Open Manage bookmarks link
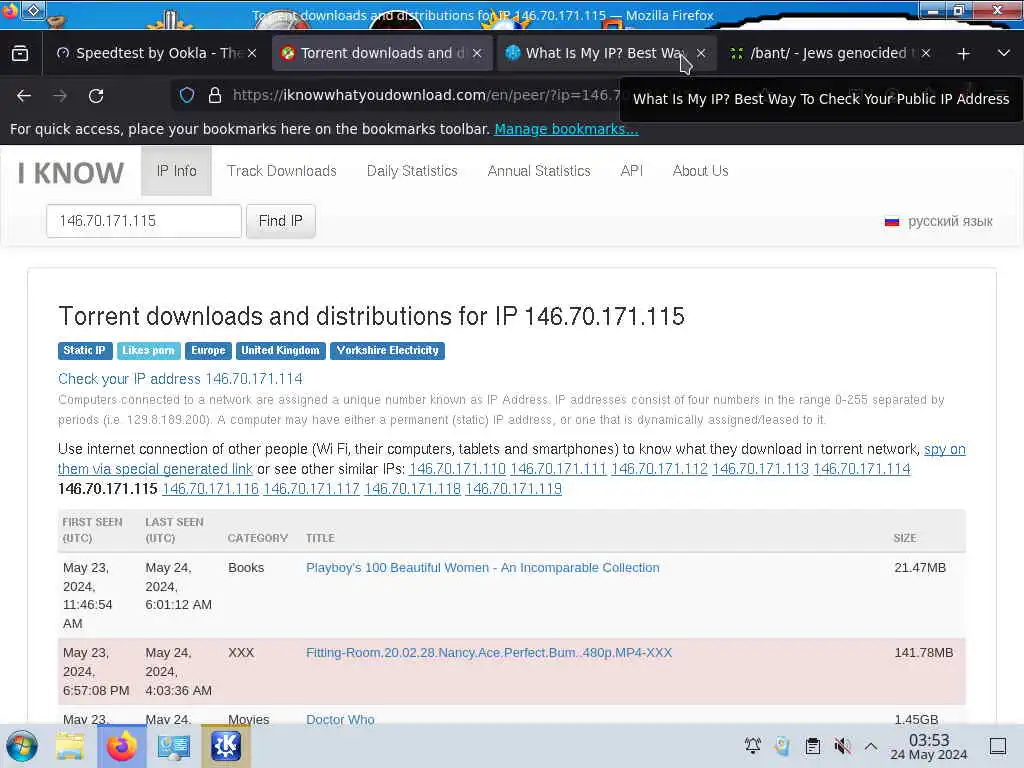 (x=566, y=129)
